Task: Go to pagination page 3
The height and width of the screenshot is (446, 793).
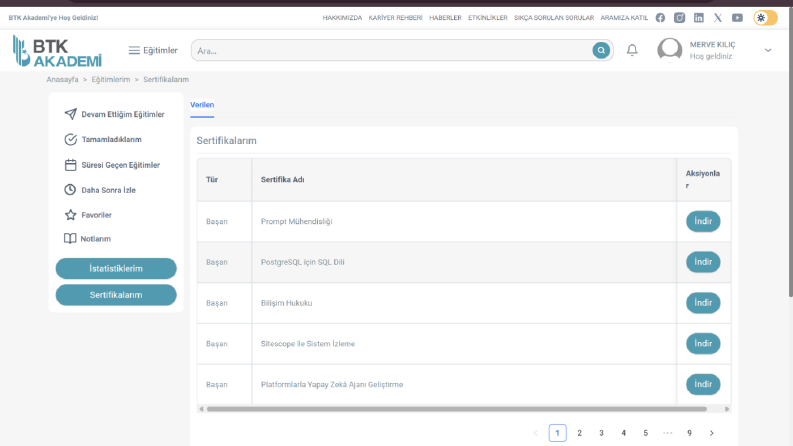Action: 601,433
